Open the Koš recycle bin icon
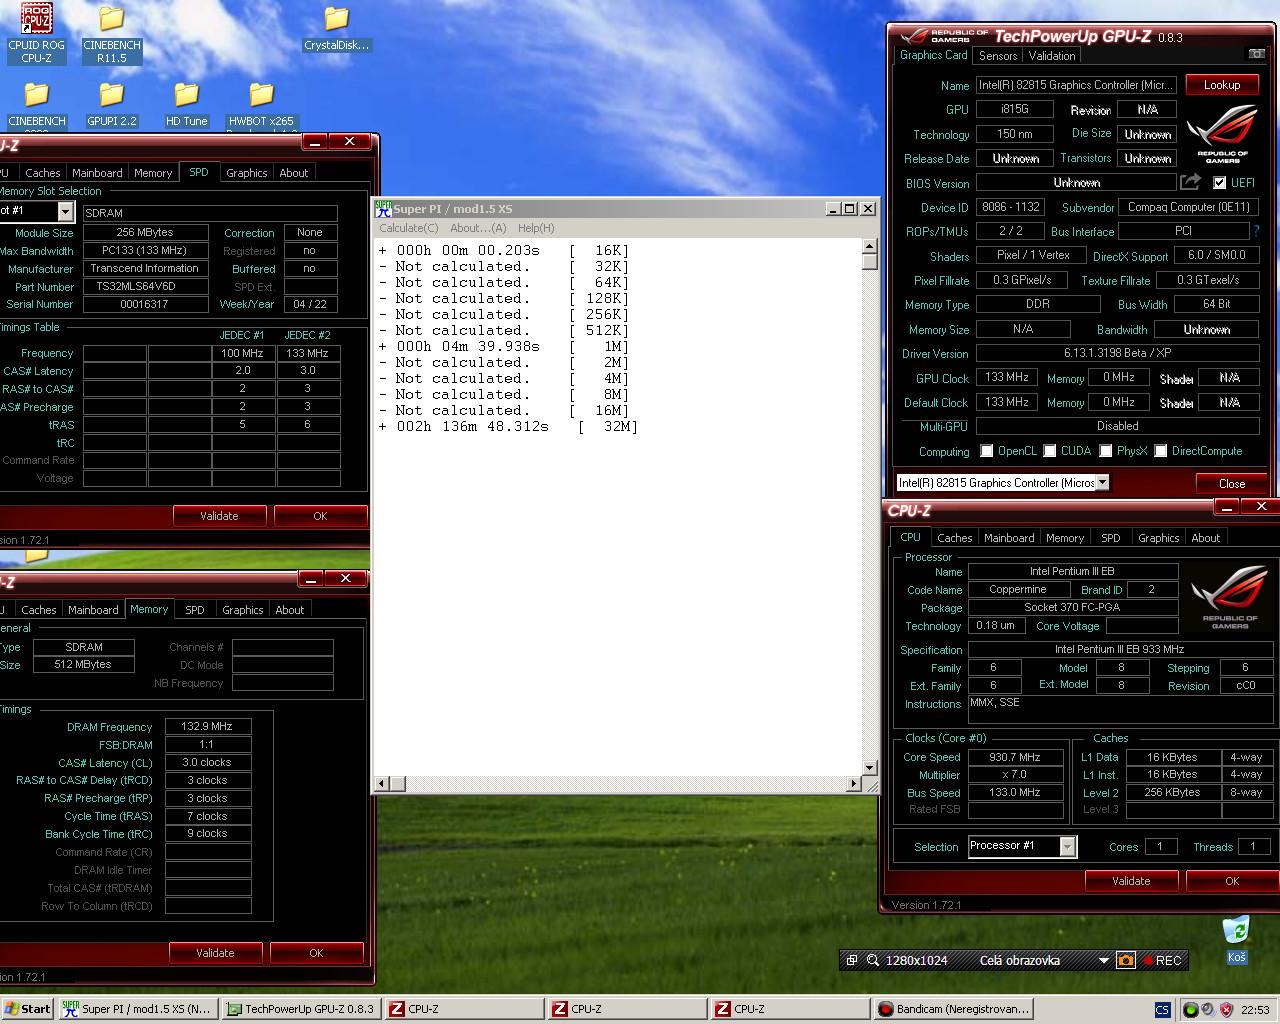This screenshot has width=1280, height=1024. pyautogui.click(x=1237, y=939)
